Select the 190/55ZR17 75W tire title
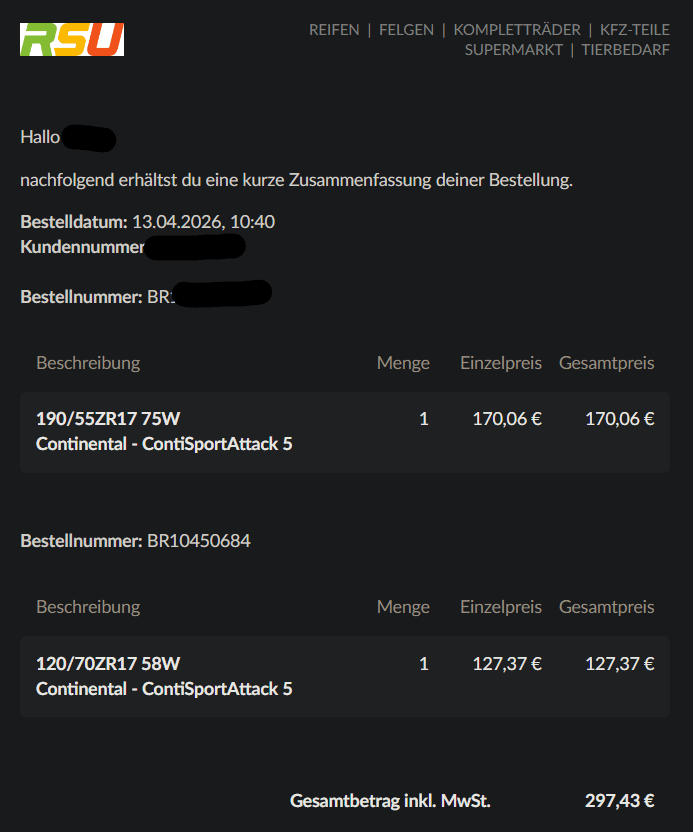The width and height of the screenshot is (693, 832). [108, 419]
